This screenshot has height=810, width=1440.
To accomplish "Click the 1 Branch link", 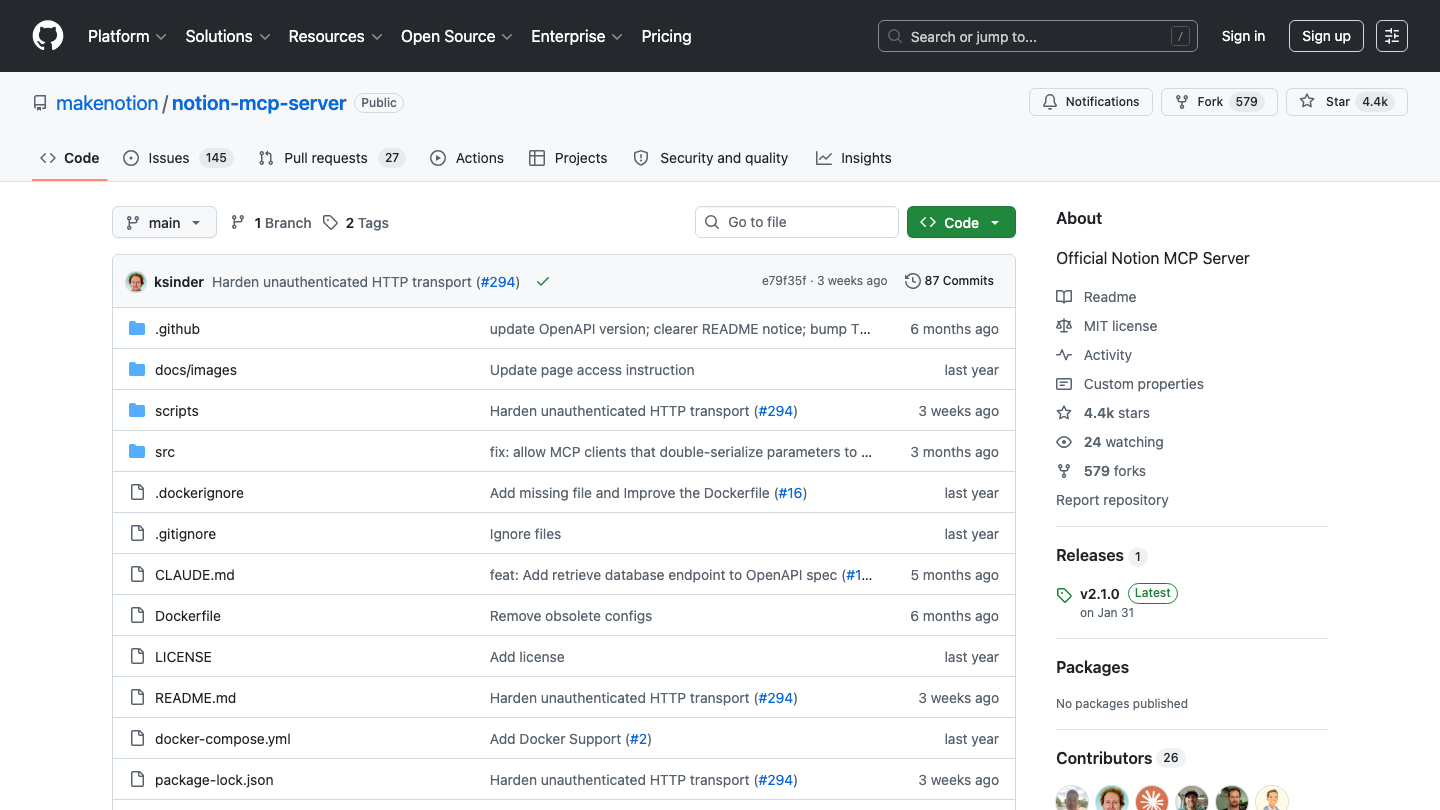I will [x=271, y=223].
